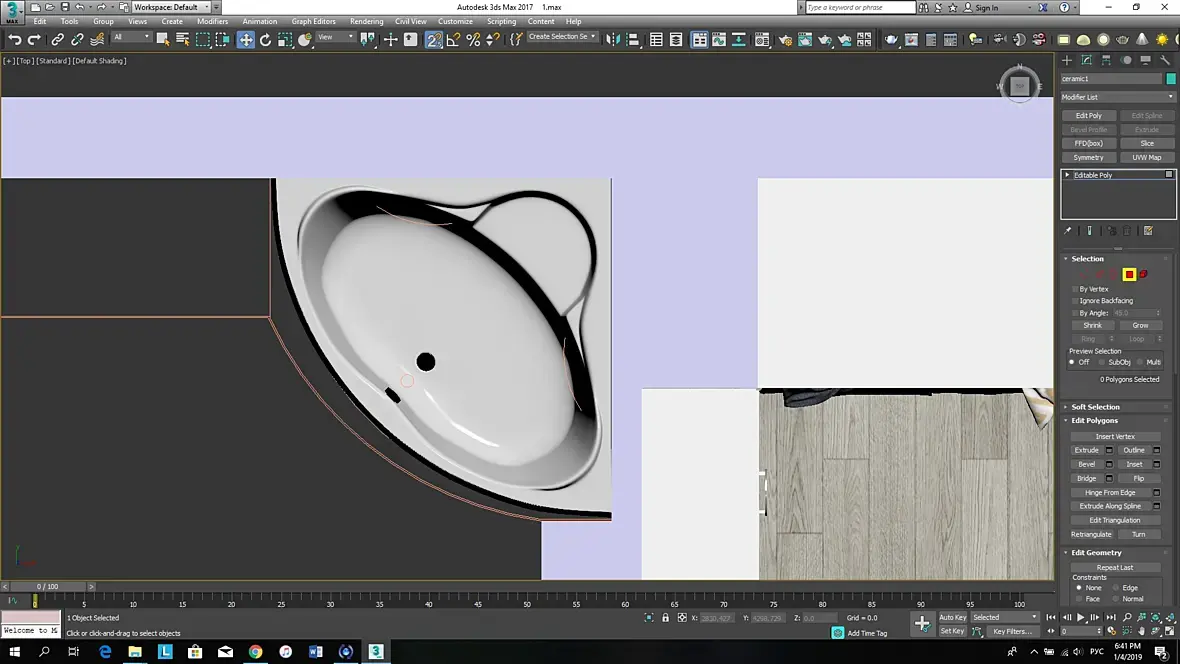Open the Mirror tool
The width and height of the screenshot is (1180, 664).
[613, 40]
